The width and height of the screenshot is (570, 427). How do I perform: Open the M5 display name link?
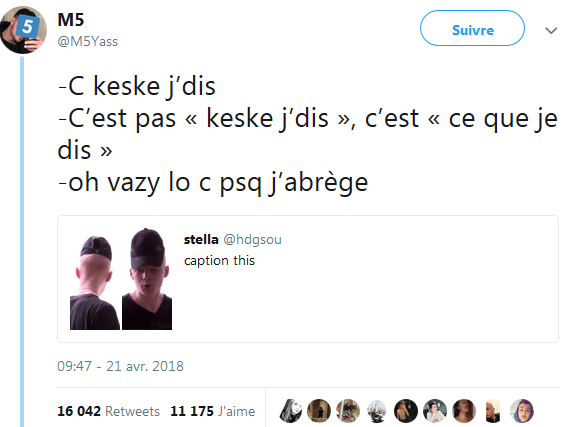(x=71, y=20)
